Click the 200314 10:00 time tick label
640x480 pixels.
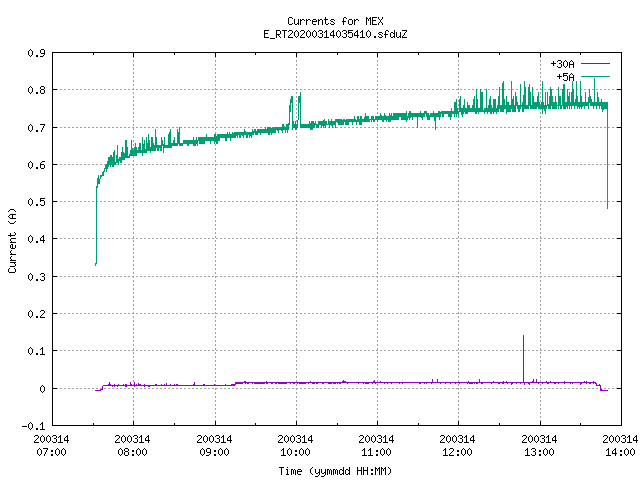coord(296,445)
